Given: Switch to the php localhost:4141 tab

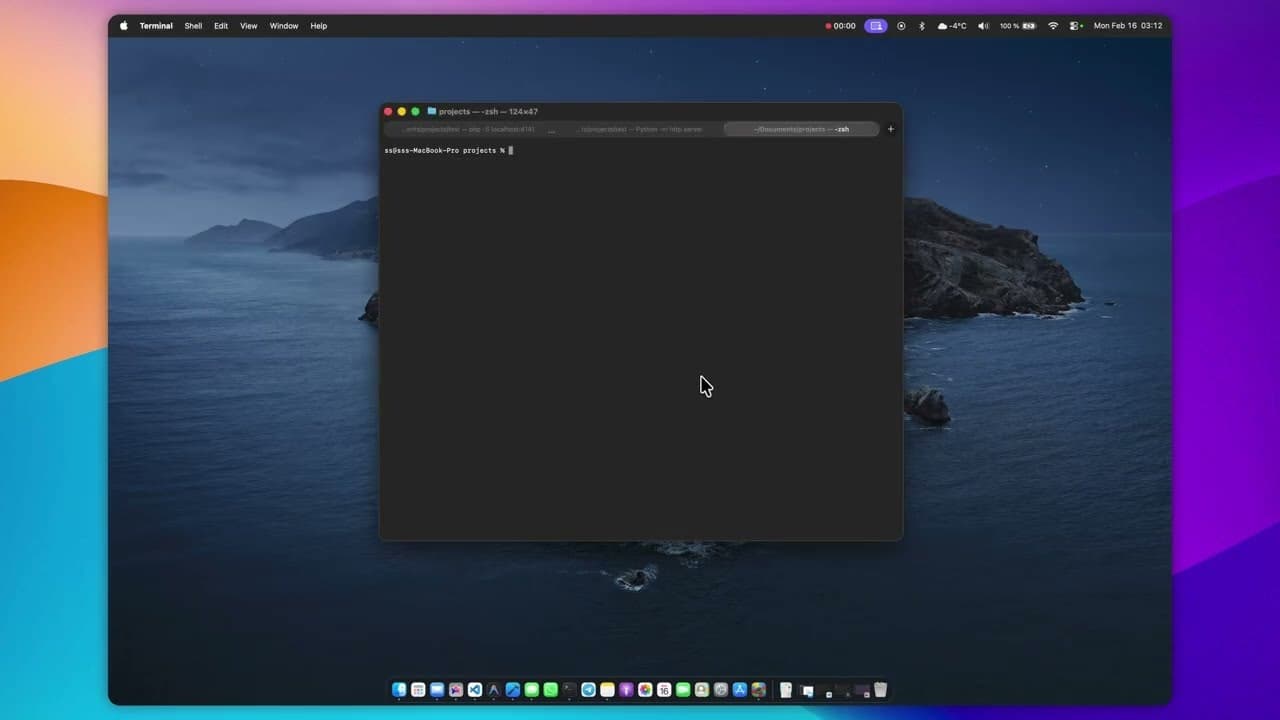Looking at the screenshot, I should point(465,129).
